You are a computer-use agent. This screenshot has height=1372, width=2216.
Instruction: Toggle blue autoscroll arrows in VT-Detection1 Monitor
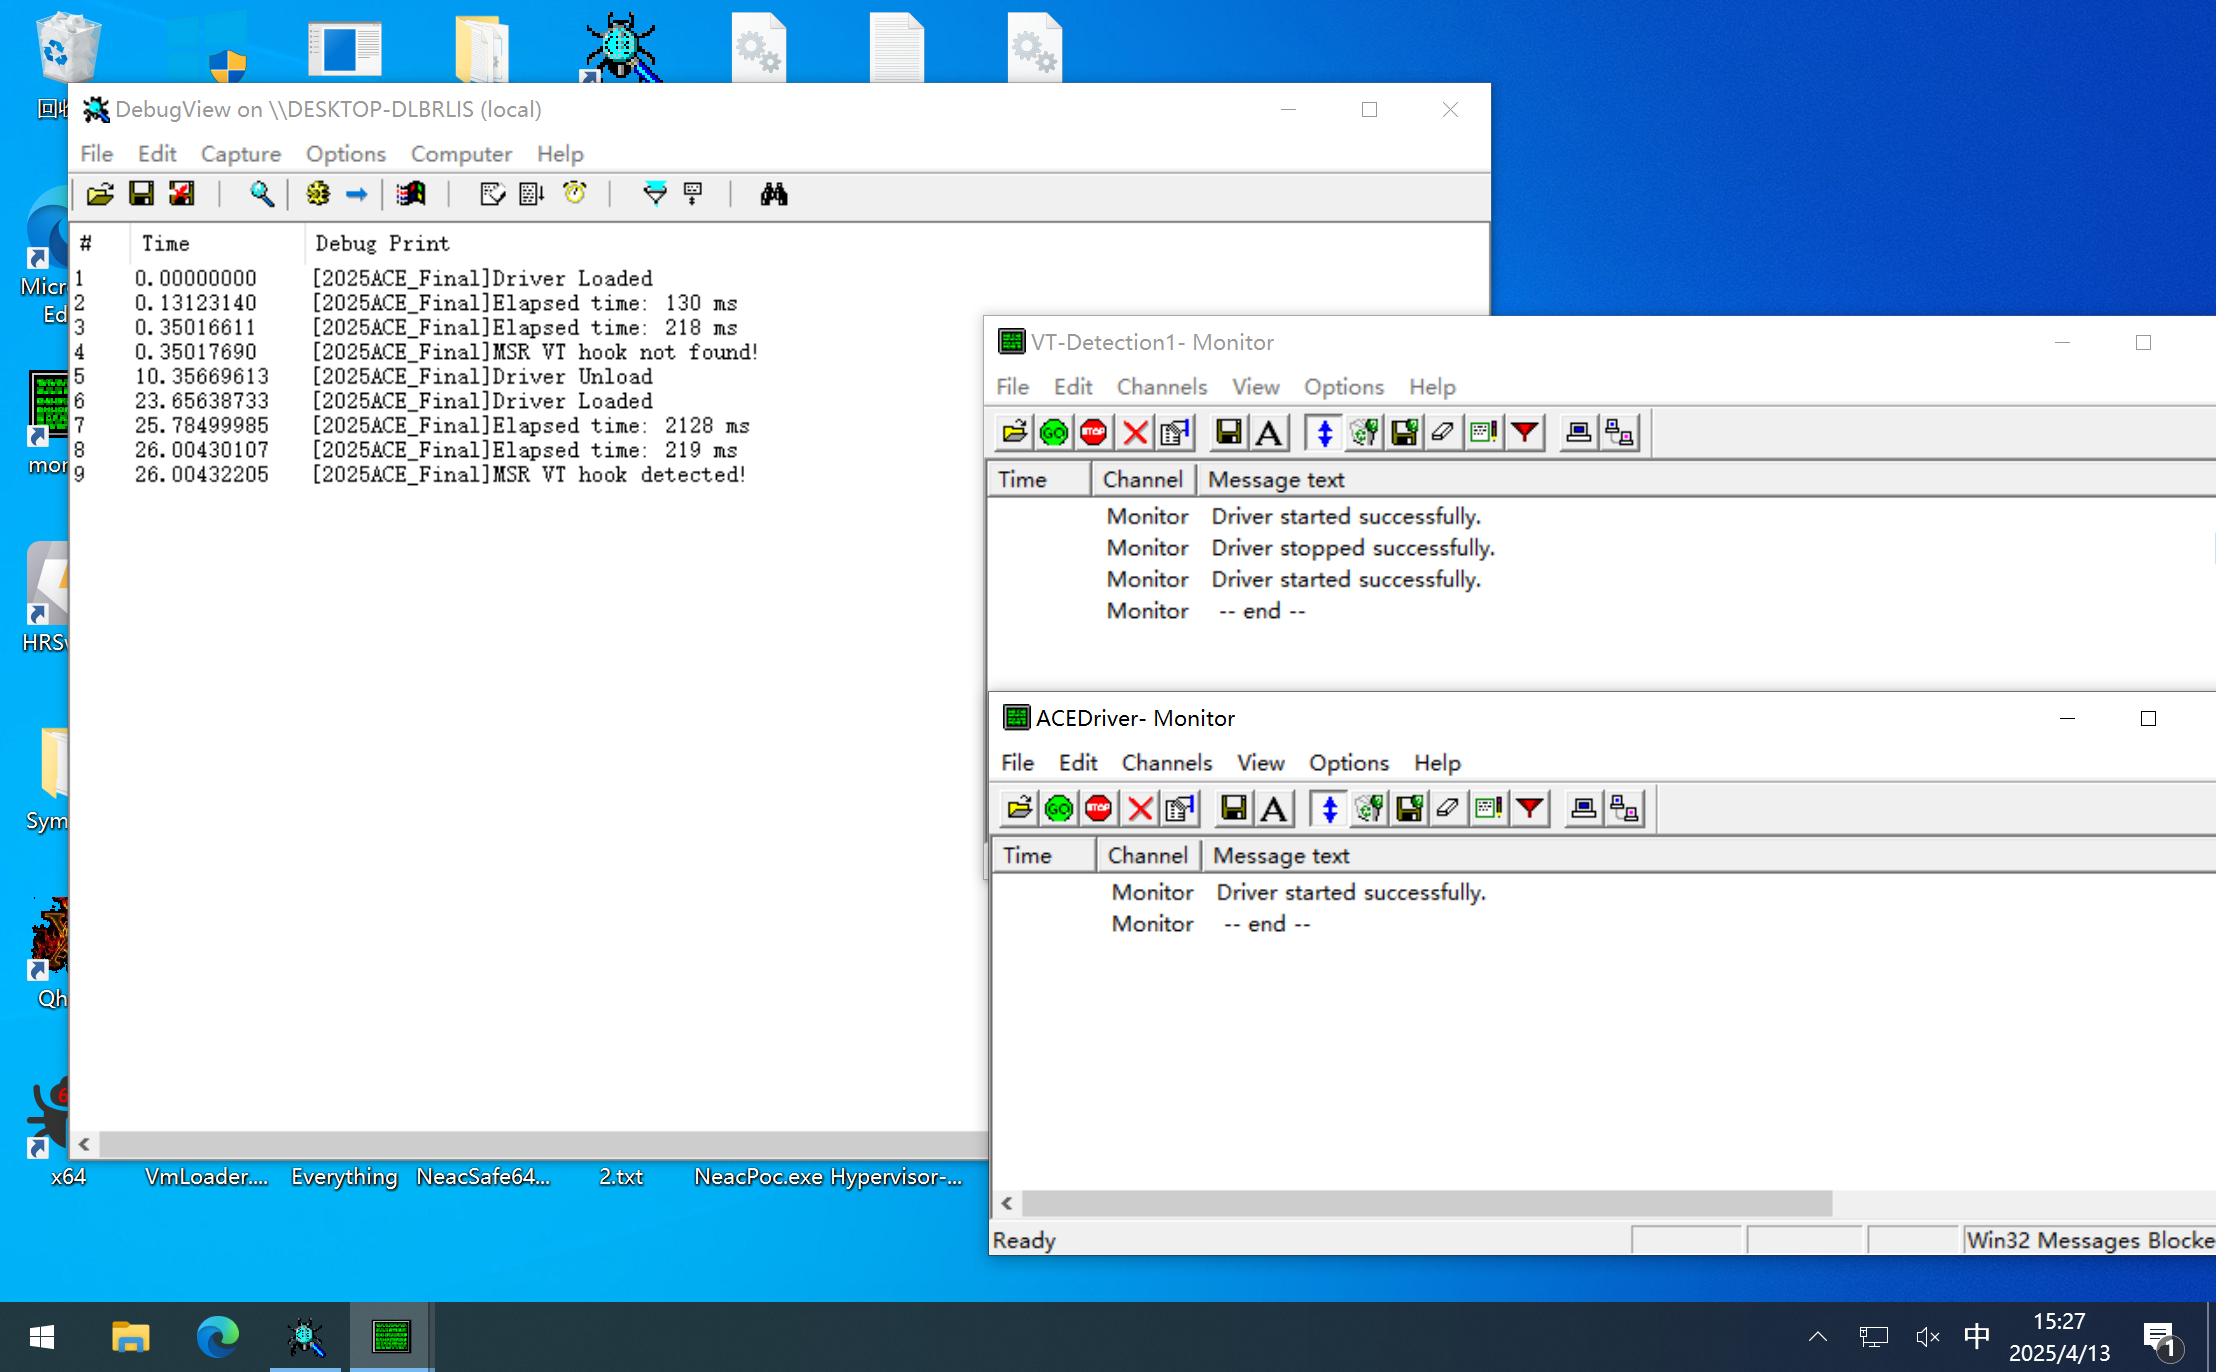click(x=1324, y=432)
